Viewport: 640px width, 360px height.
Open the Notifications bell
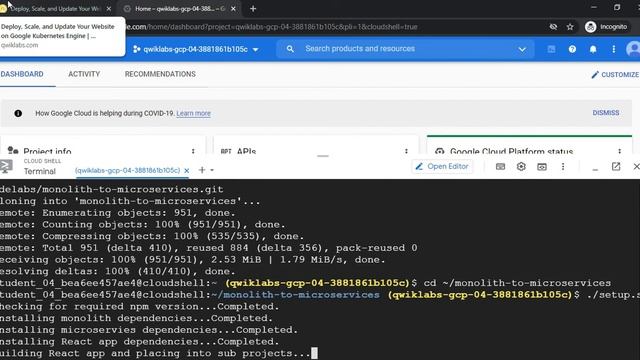point(593,49)
